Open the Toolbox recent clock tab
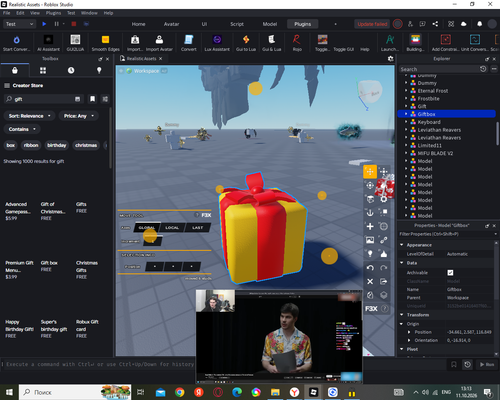Screen dimensions: 500x400 pyautogui.click(x=71, y=70)
